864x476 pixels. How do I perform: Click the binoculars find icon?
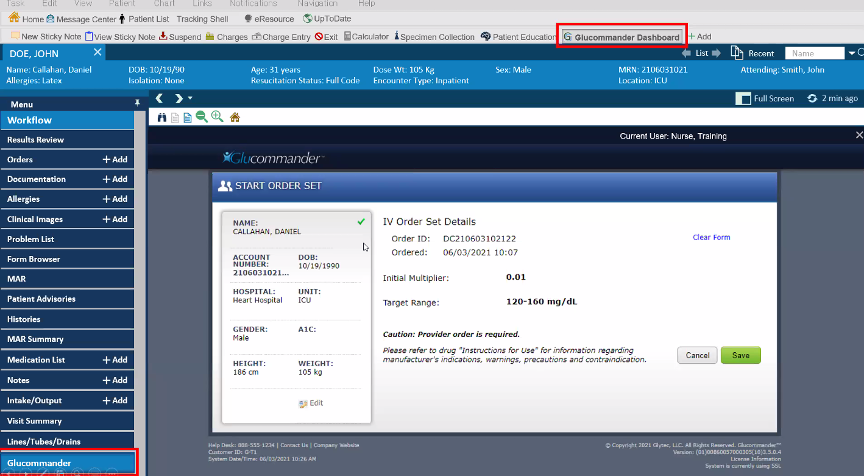coord(162,117)
